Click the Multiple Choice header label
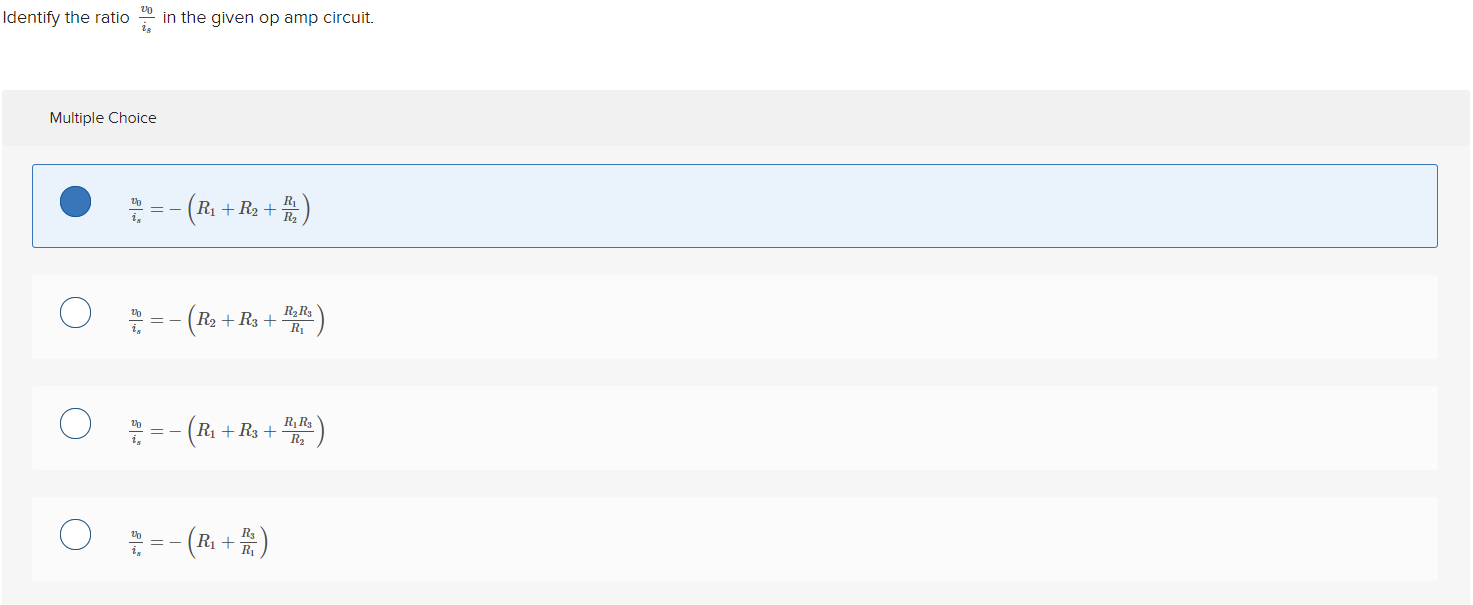This screenshot has height=605, width=1473. pyautogui.click(x=103, y=117)
